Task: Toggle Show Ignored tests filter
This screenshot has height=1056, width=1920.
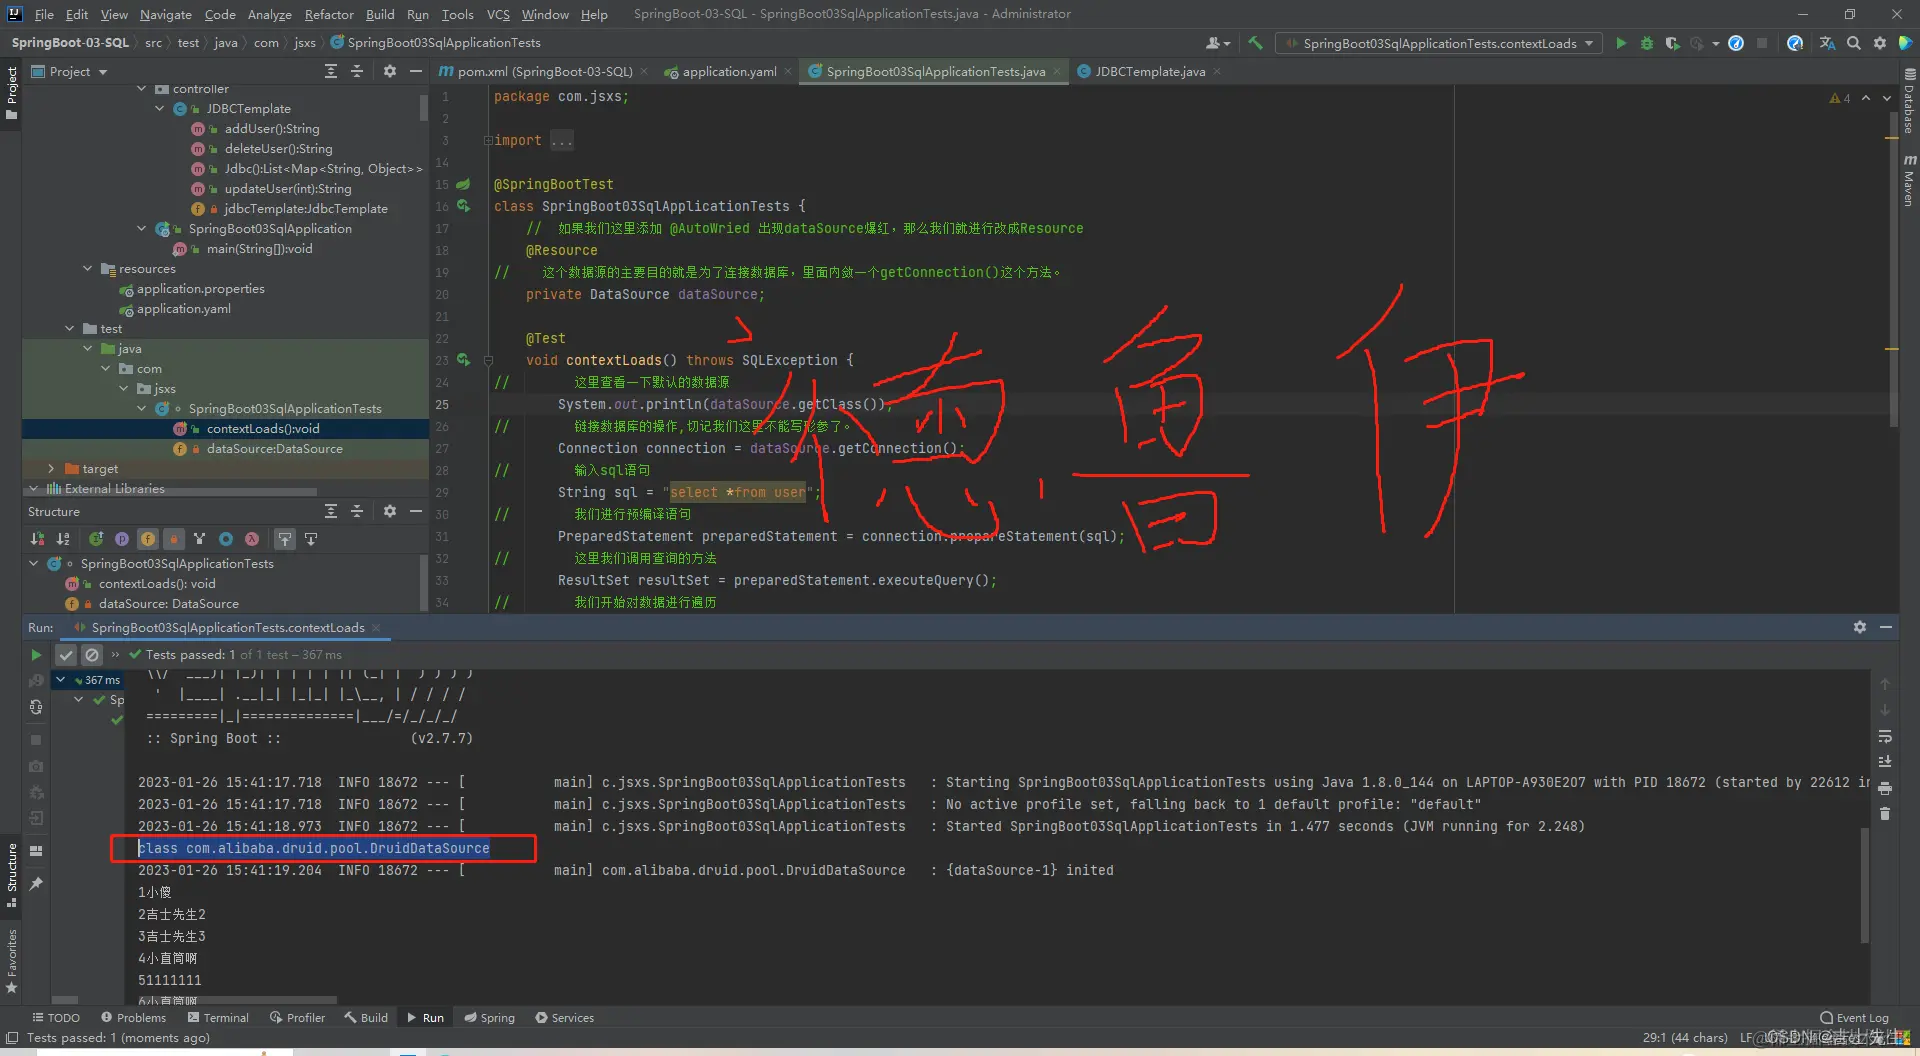Action: [92, 655]
